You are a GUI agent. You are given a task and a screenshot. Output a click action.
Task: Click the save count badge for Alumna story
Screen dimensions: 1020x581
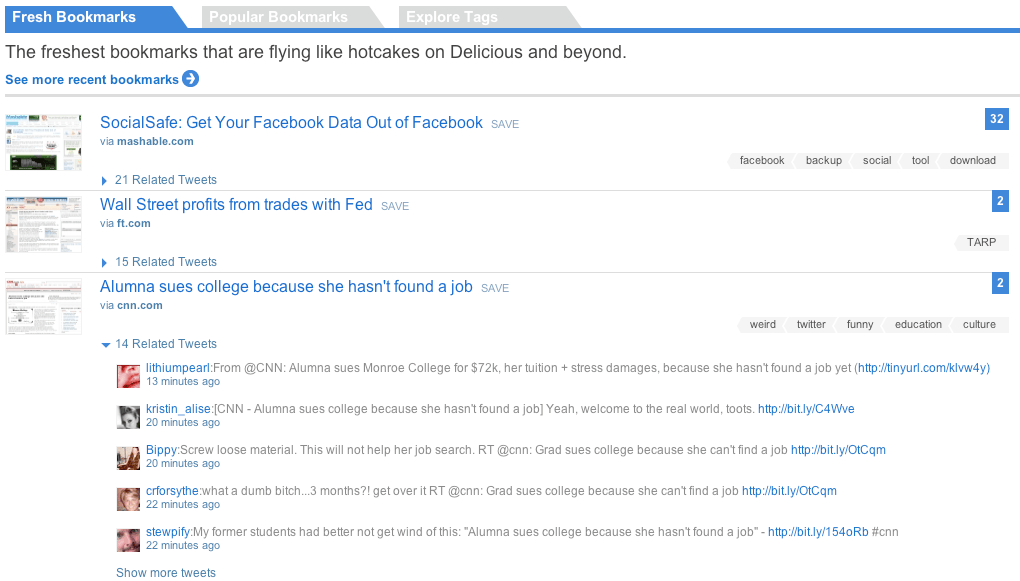point(1000,283)
